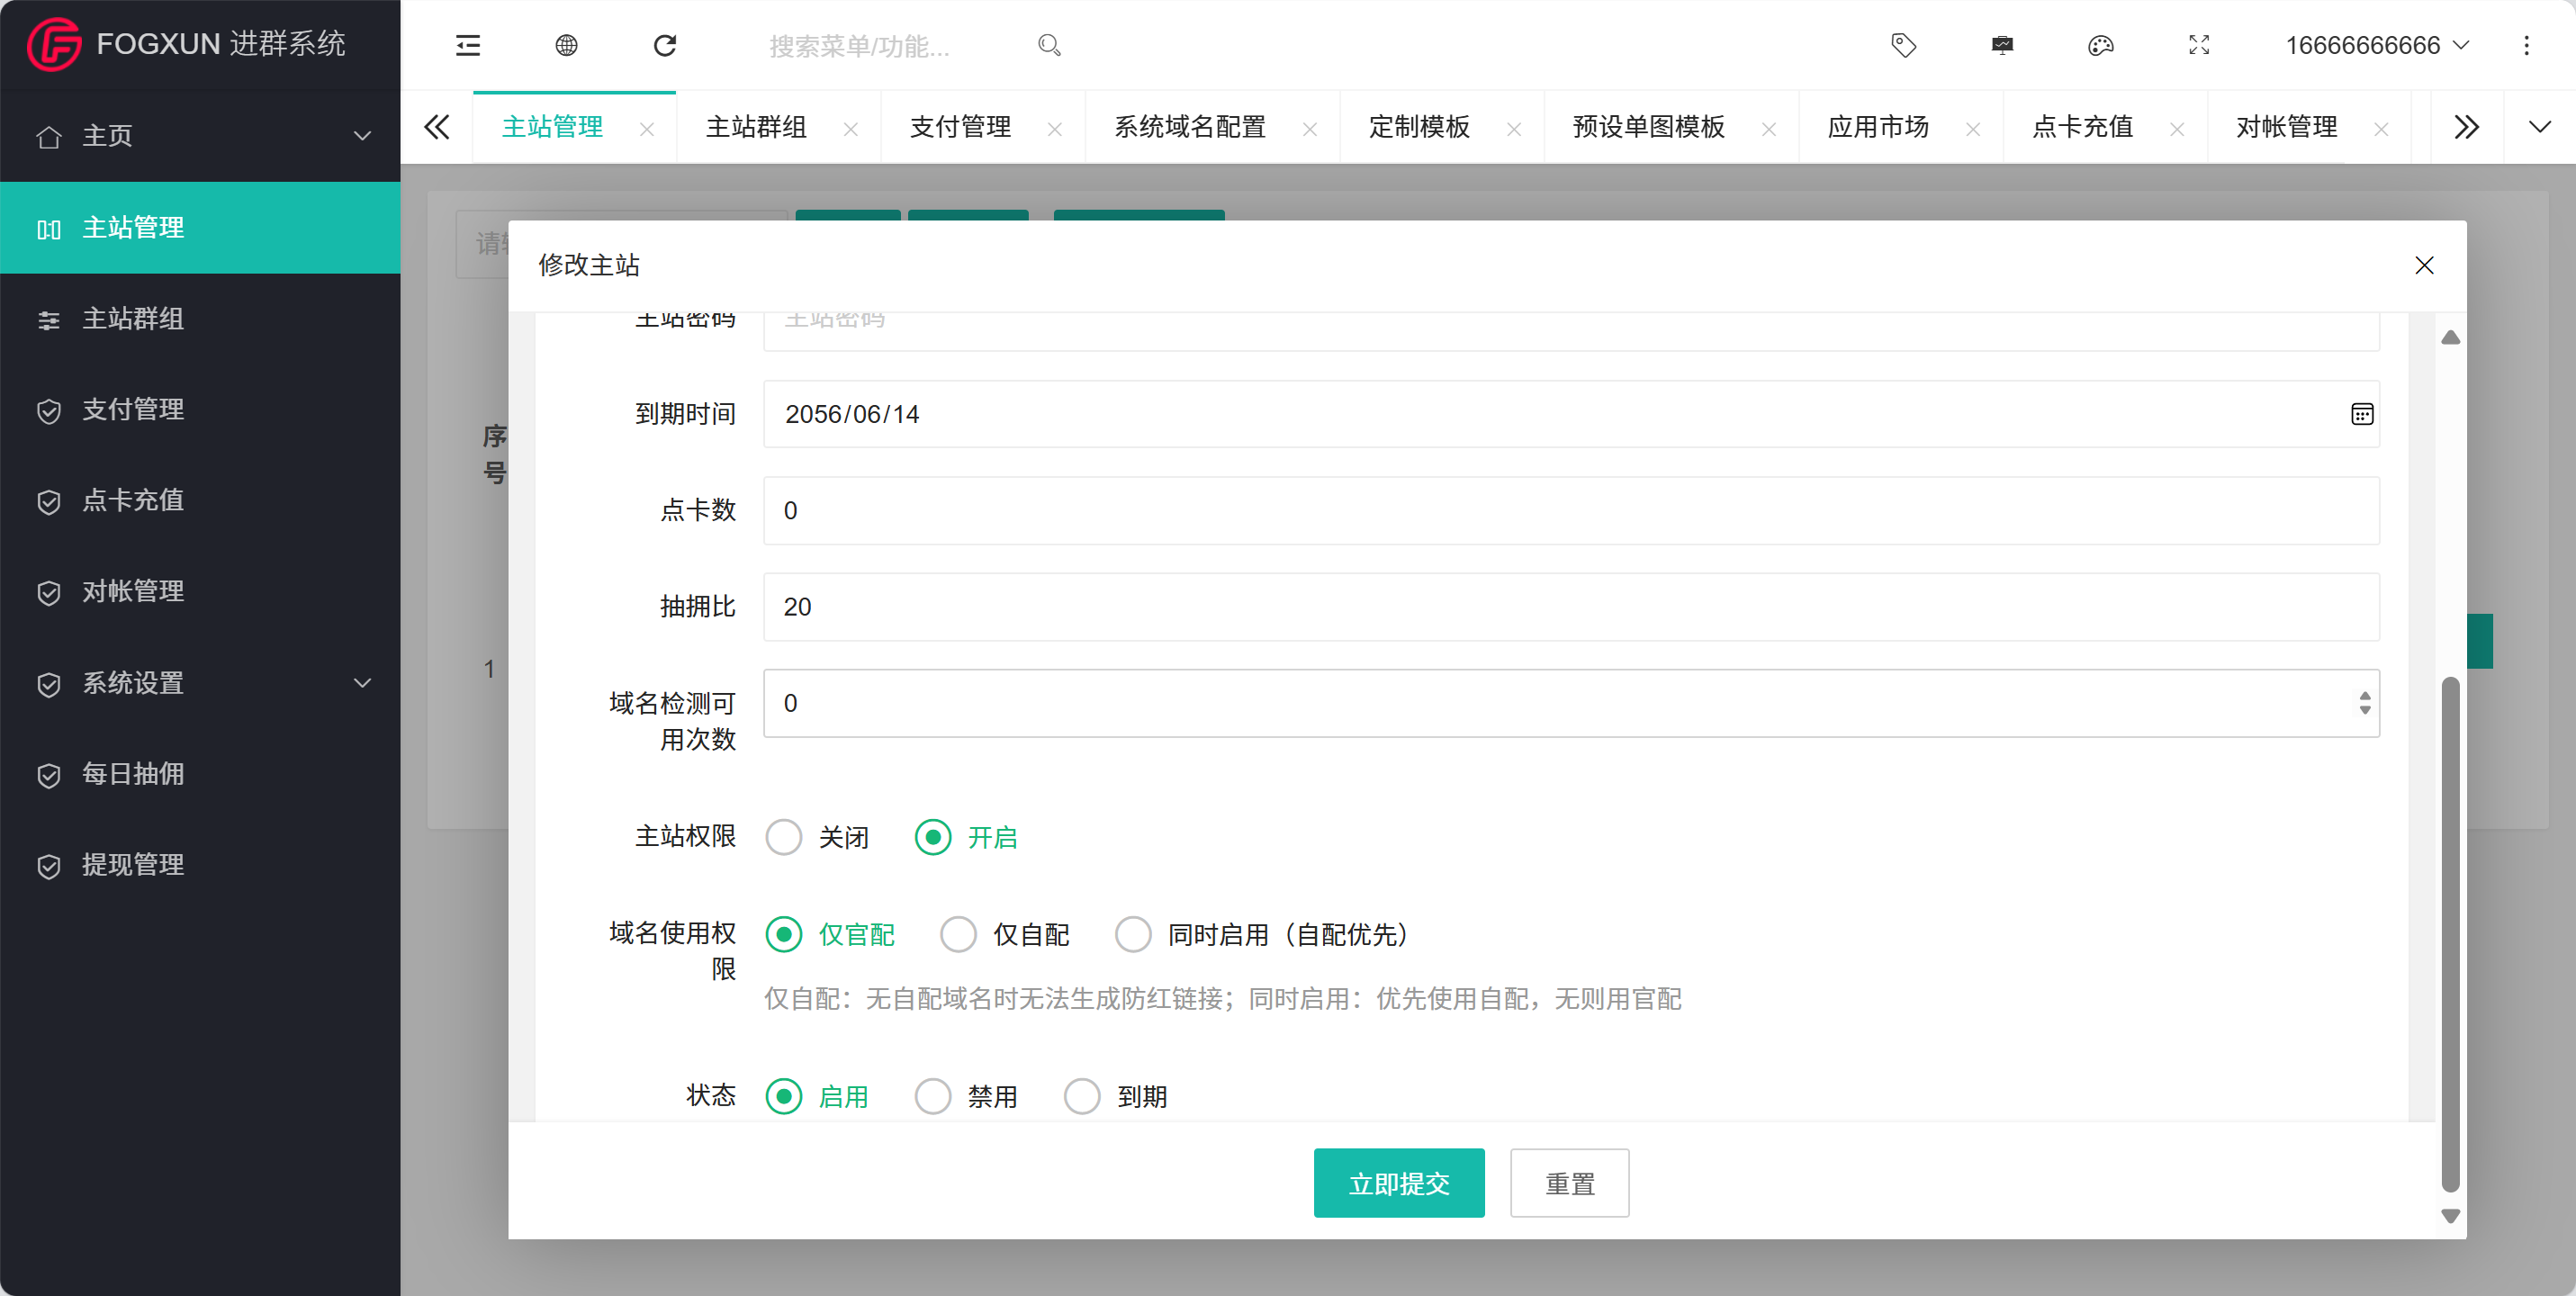Switch to 支付管理 tab
Screen dimensions: 2576x1296
(960, 127)
